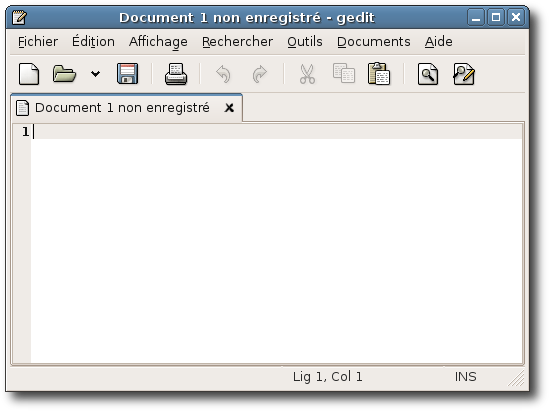Close the Document 1 non enregistré tab
Screen dimensions: 549x411
click(229, 108)
